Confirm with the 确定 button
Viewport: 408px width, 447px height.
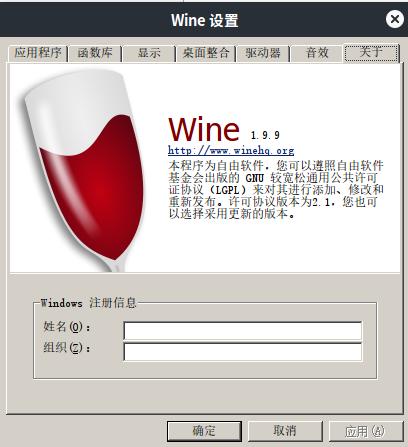[204, 431]
